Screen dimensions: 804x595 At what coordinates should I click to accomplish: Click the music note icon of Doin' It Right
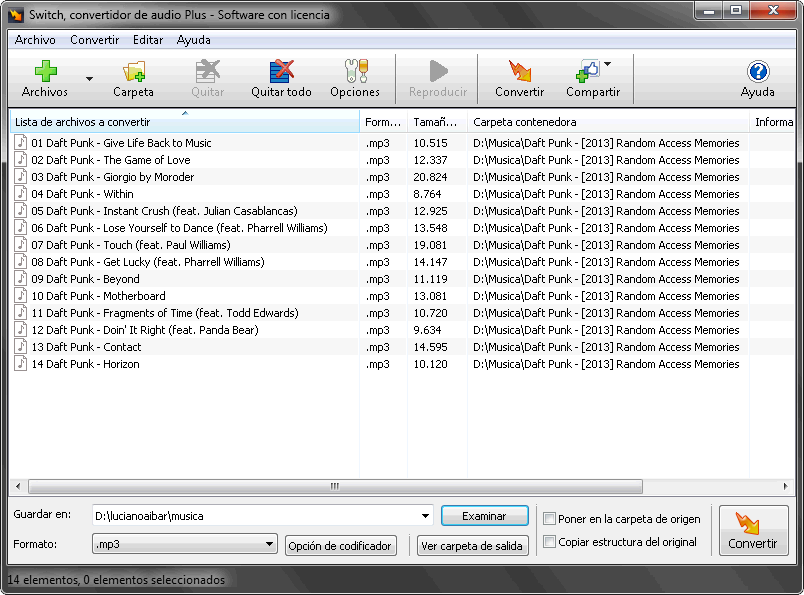click(x=21, y=329)
